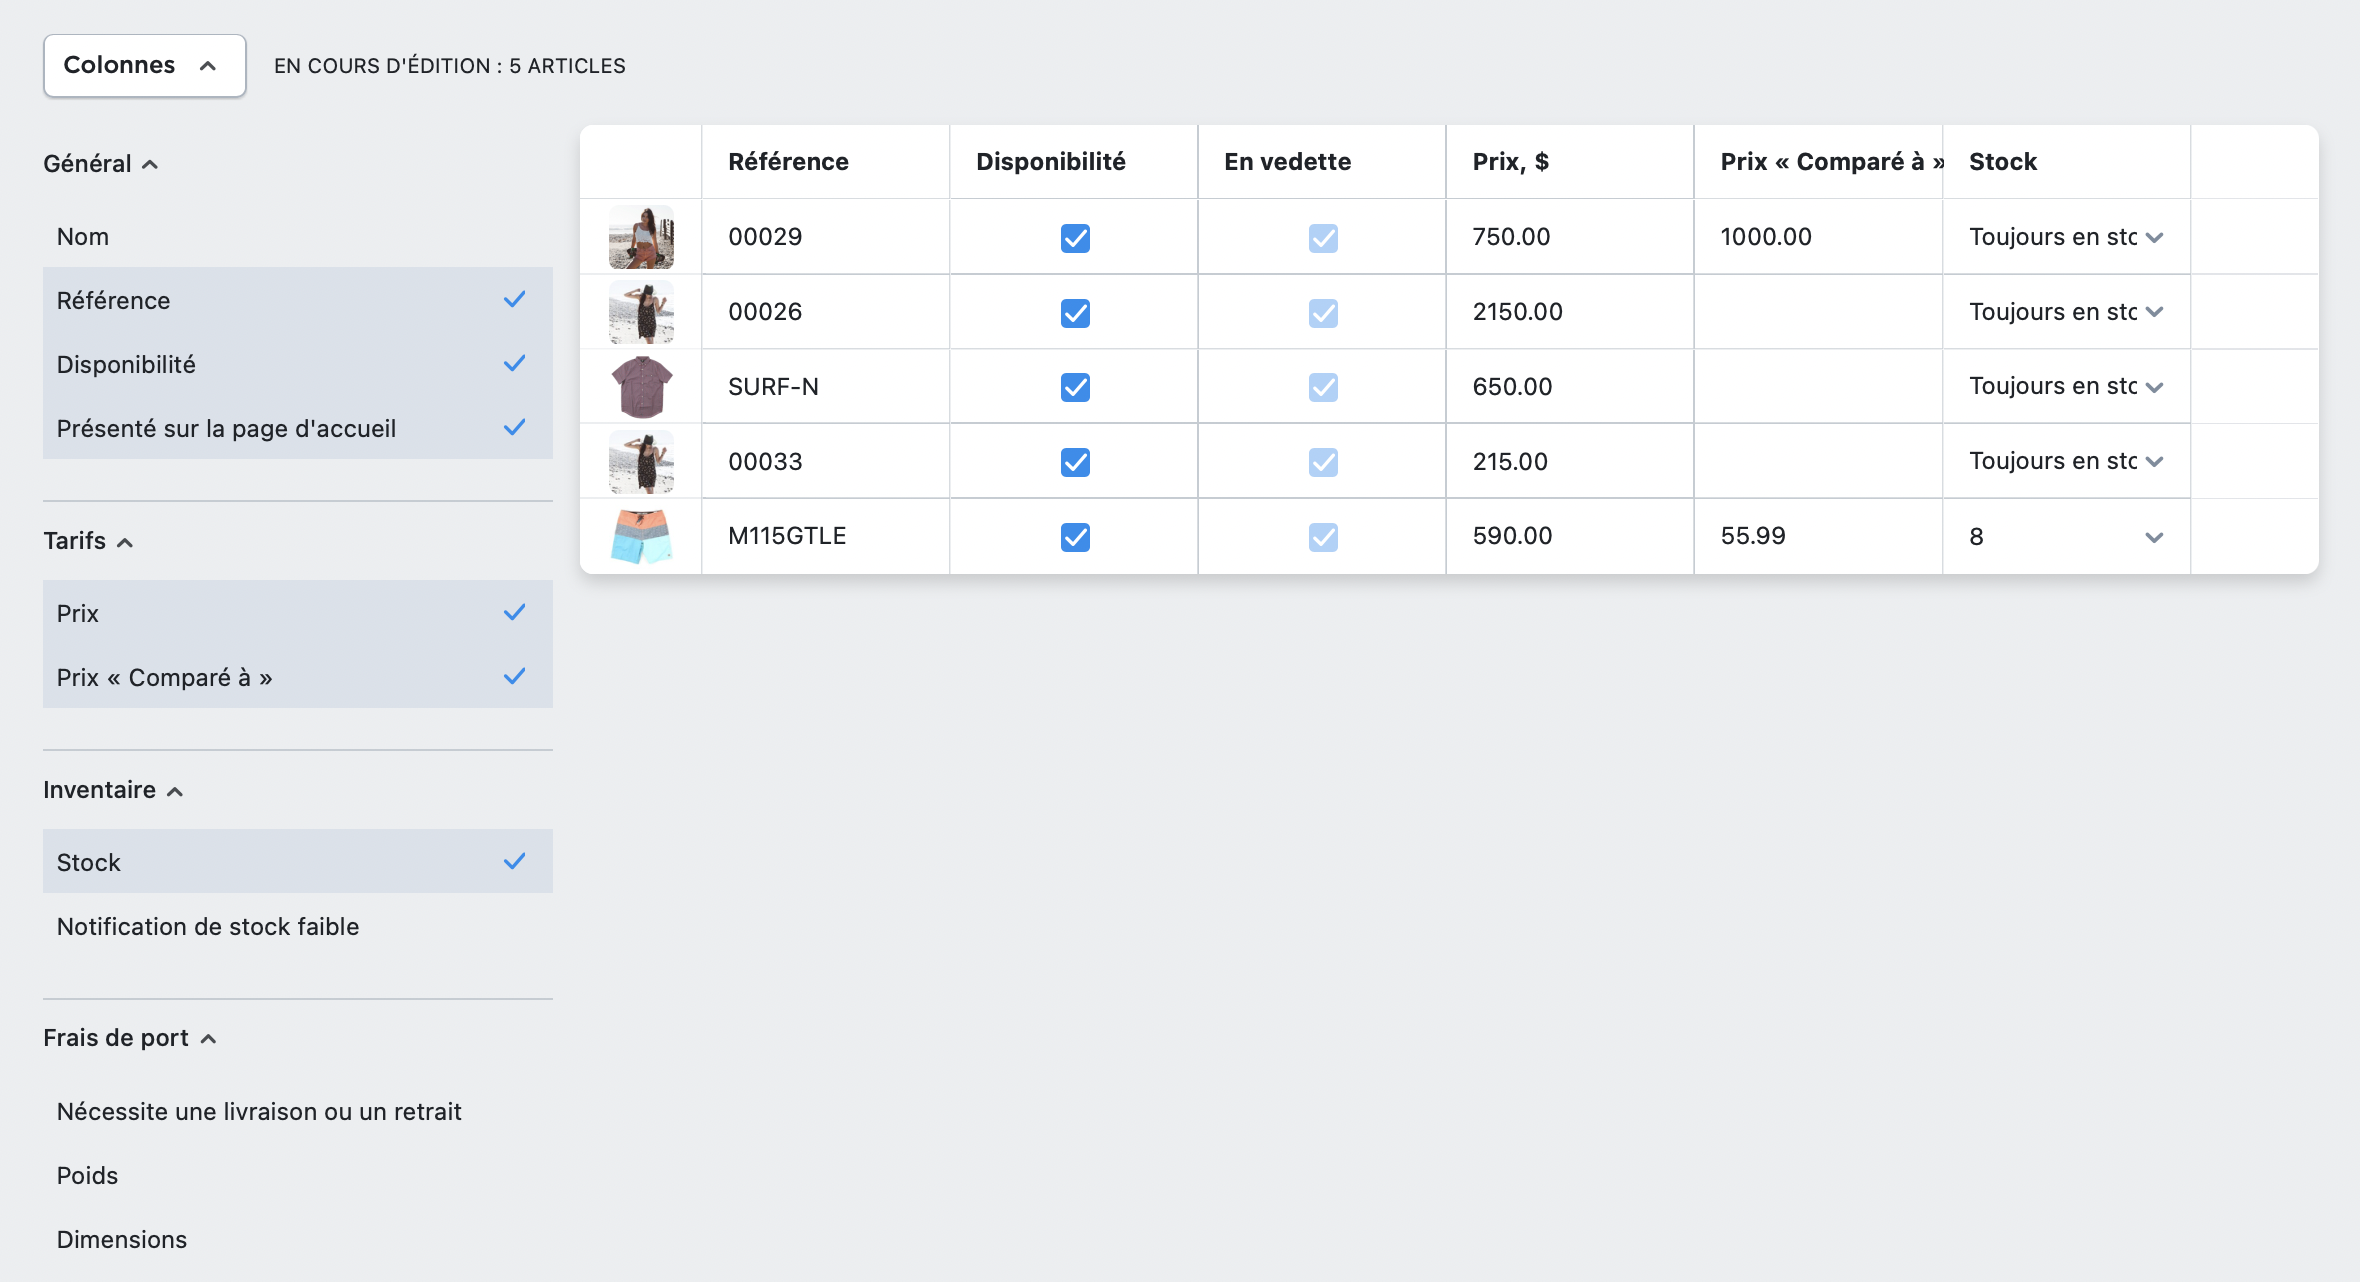Edit the reference field 00033
The image size is (2360, 1282).
point(825,461)
